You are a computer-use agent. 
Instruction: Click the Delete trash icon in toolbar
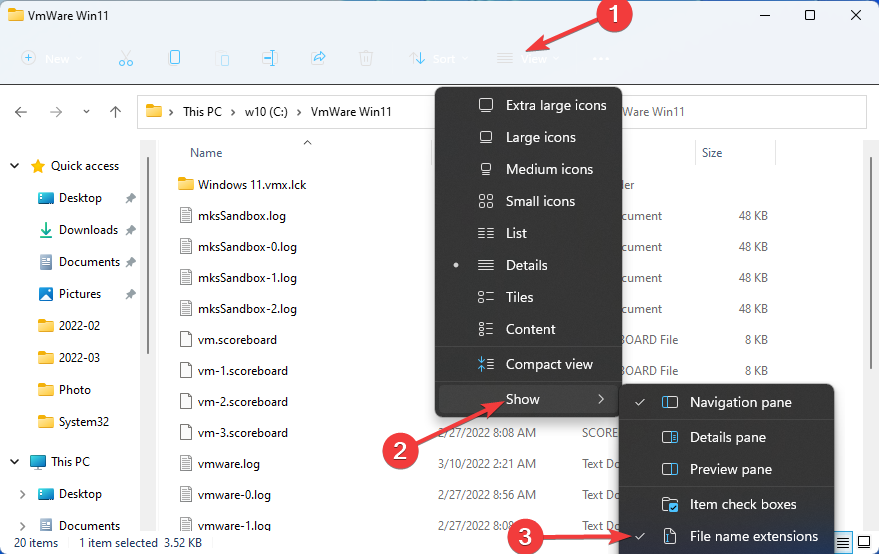pyautogui.click(x=366, y=58)
